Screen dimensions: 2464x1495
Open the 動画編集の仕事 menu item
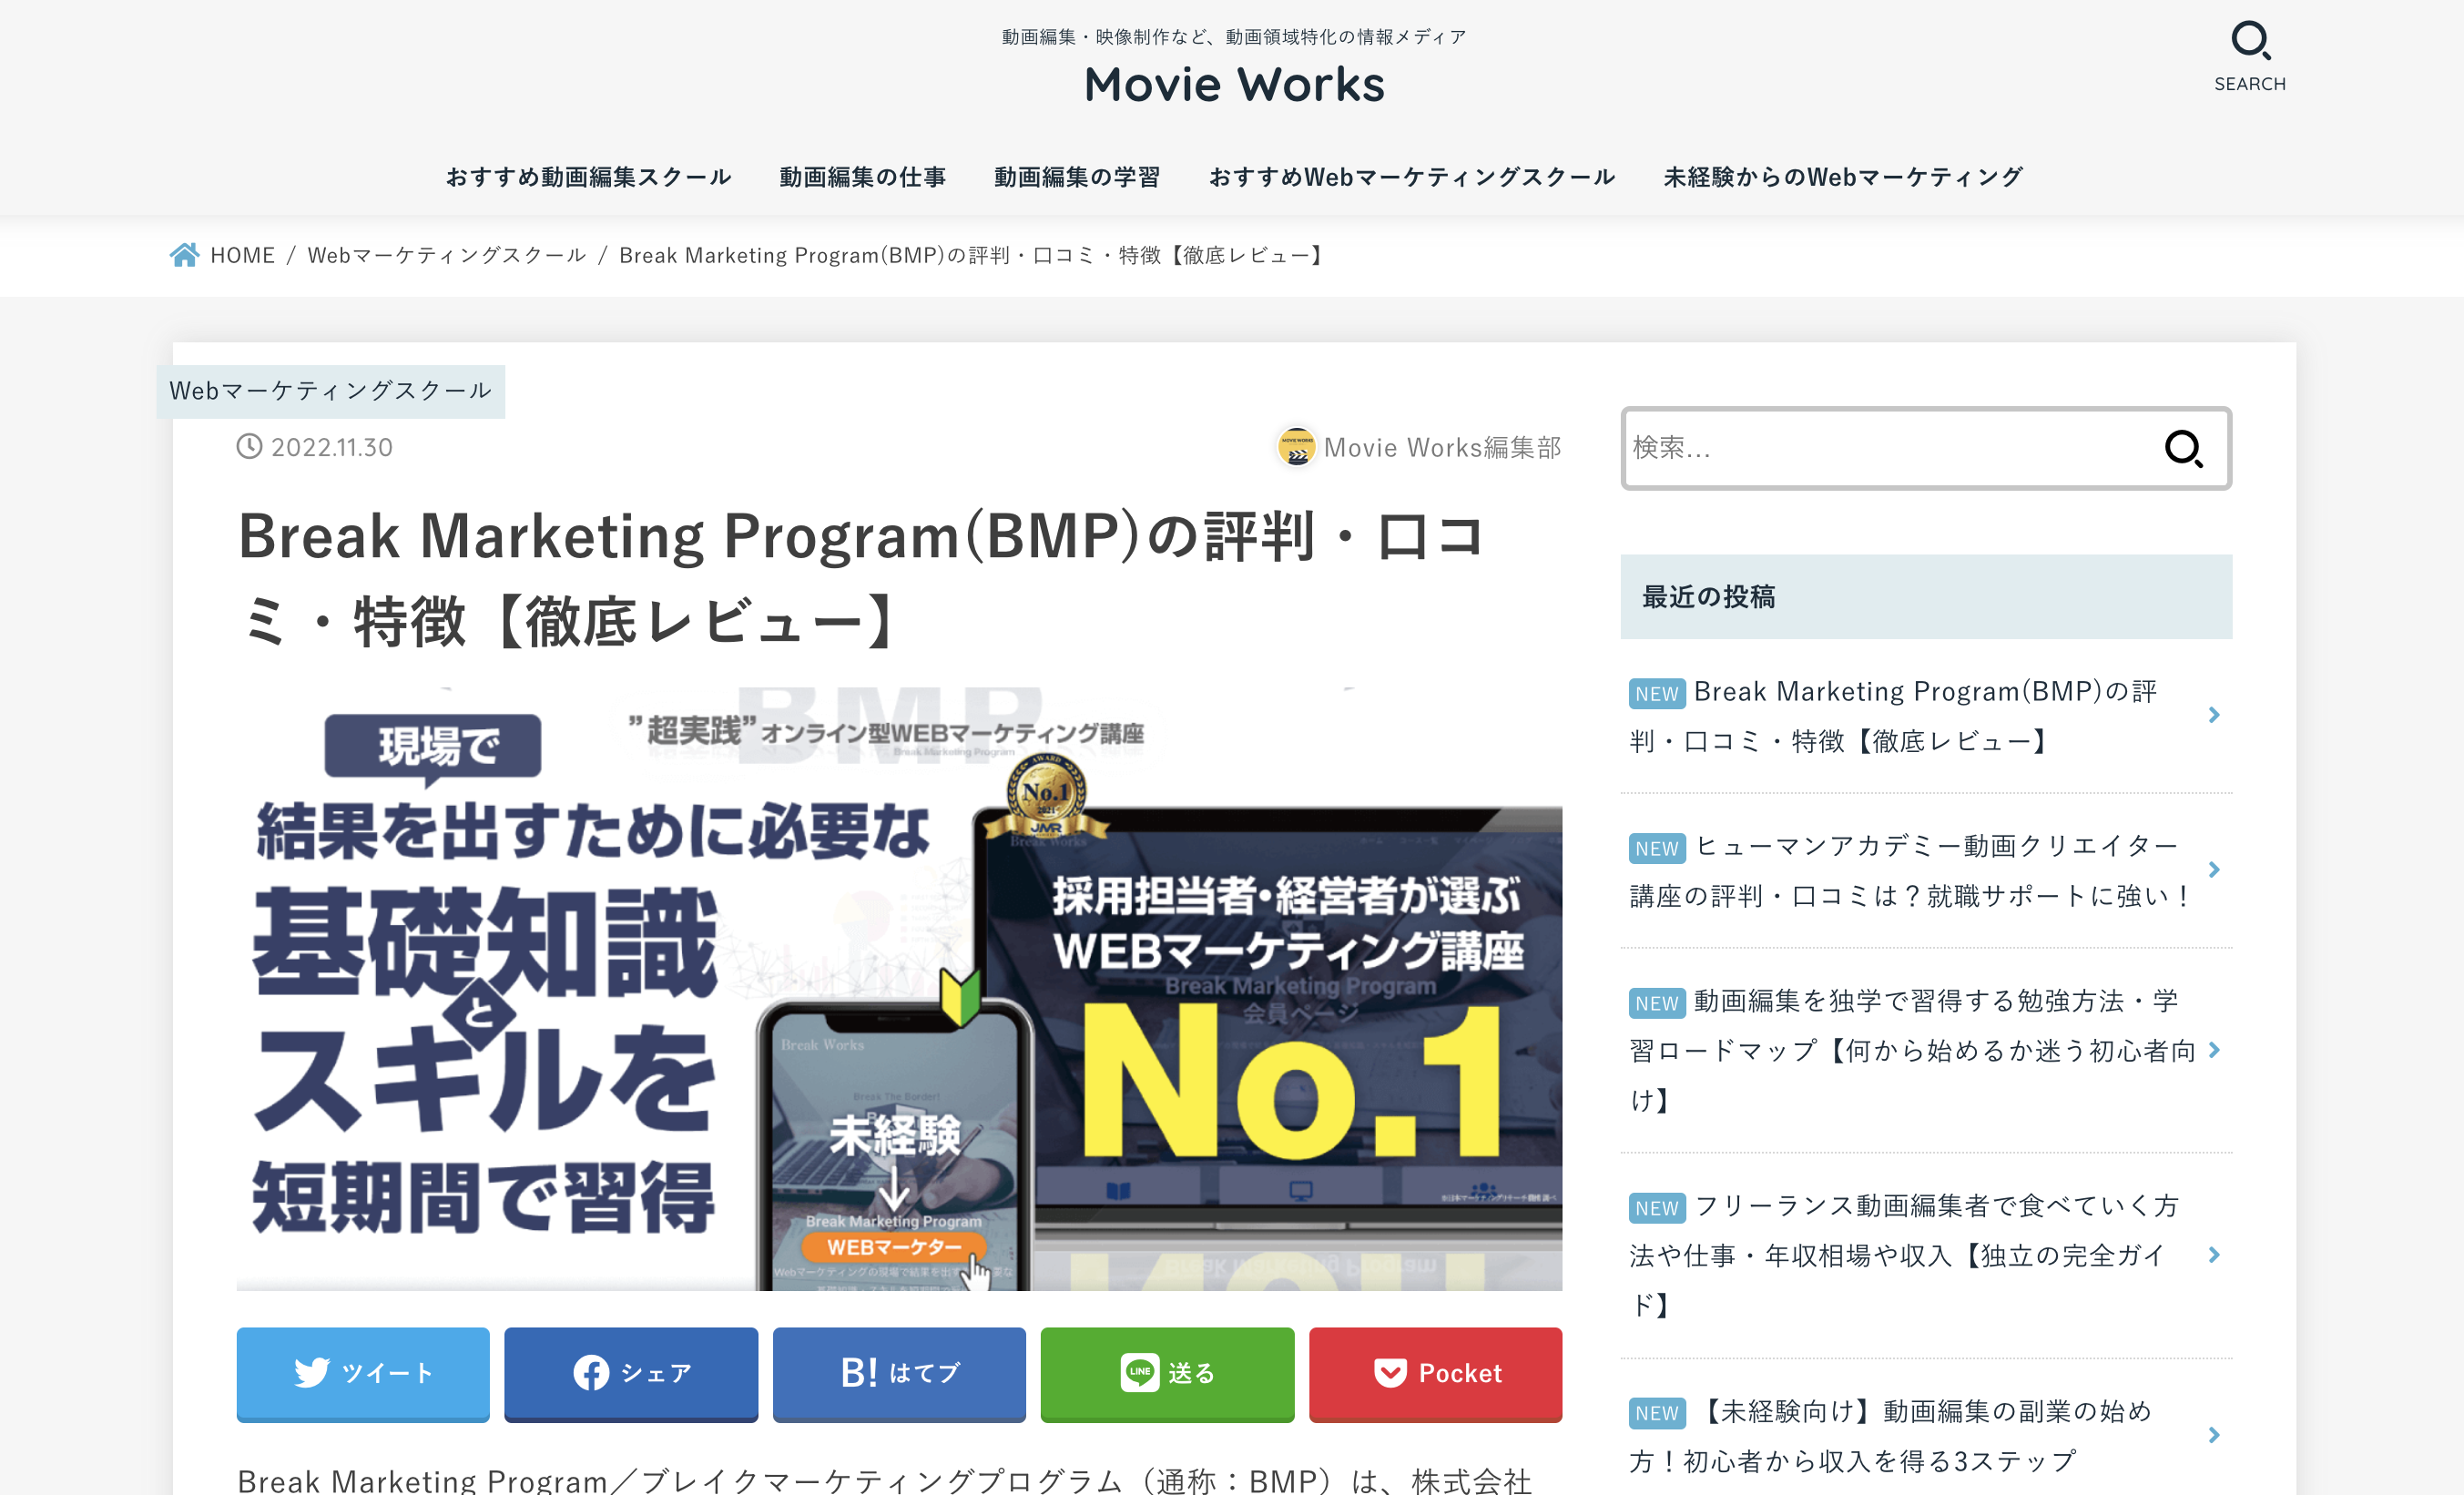[x=862, y=177]
